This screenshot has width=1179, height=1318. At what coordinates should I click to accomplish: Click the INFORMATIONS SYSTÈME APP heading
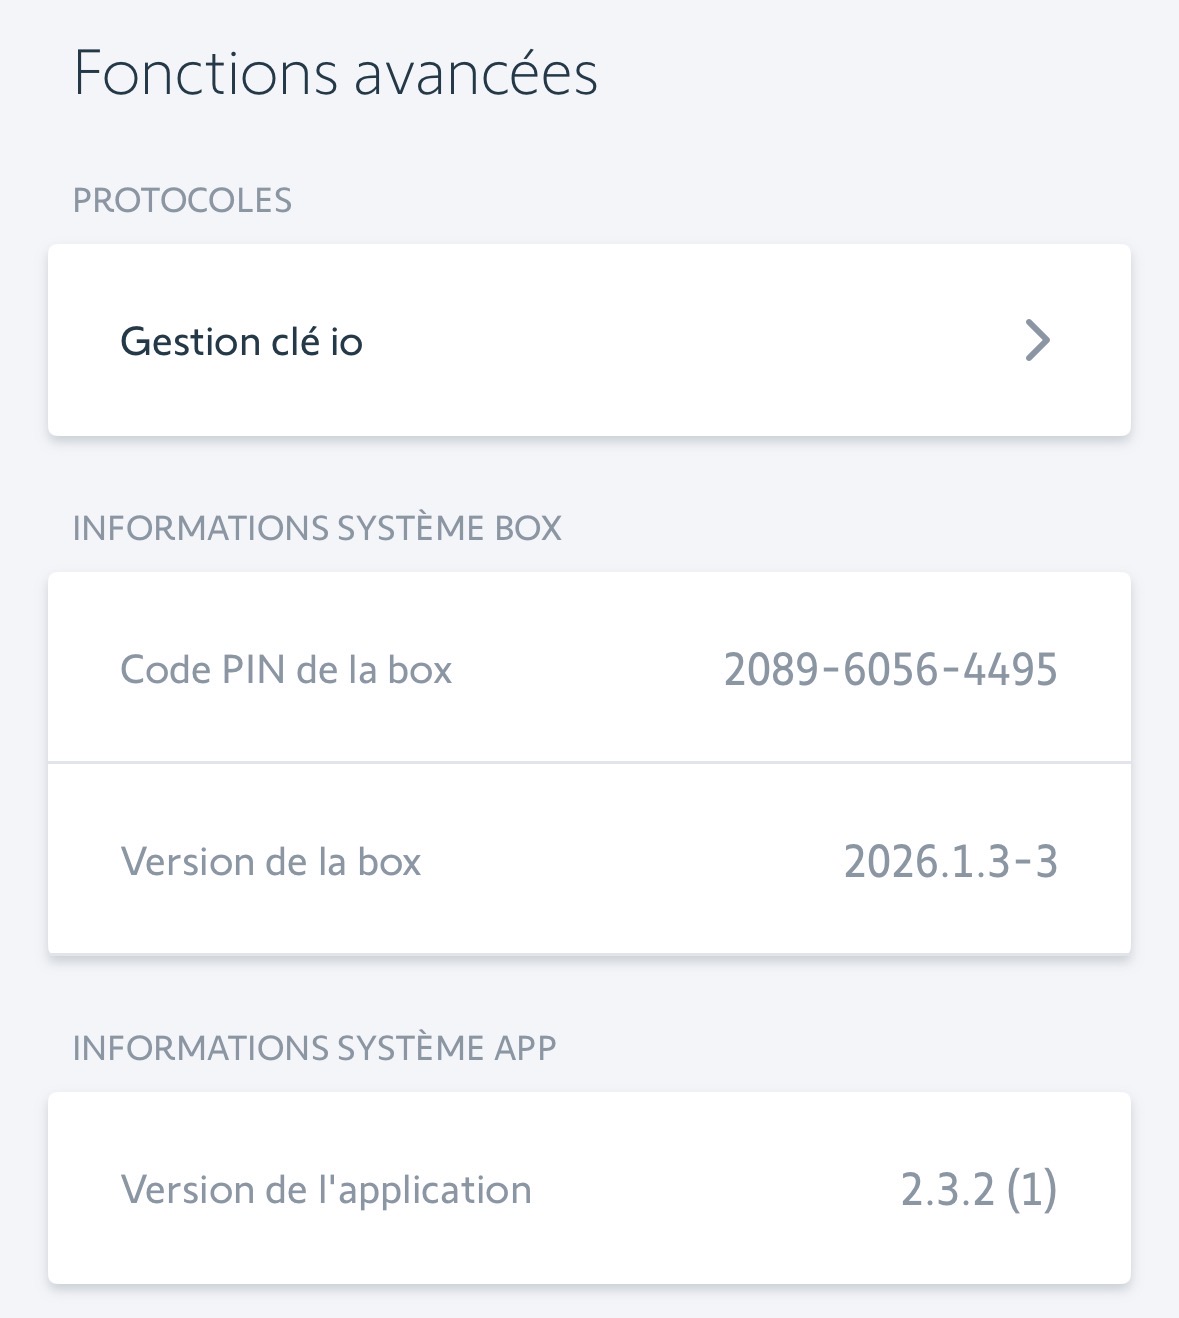[x=314, y=1048]
